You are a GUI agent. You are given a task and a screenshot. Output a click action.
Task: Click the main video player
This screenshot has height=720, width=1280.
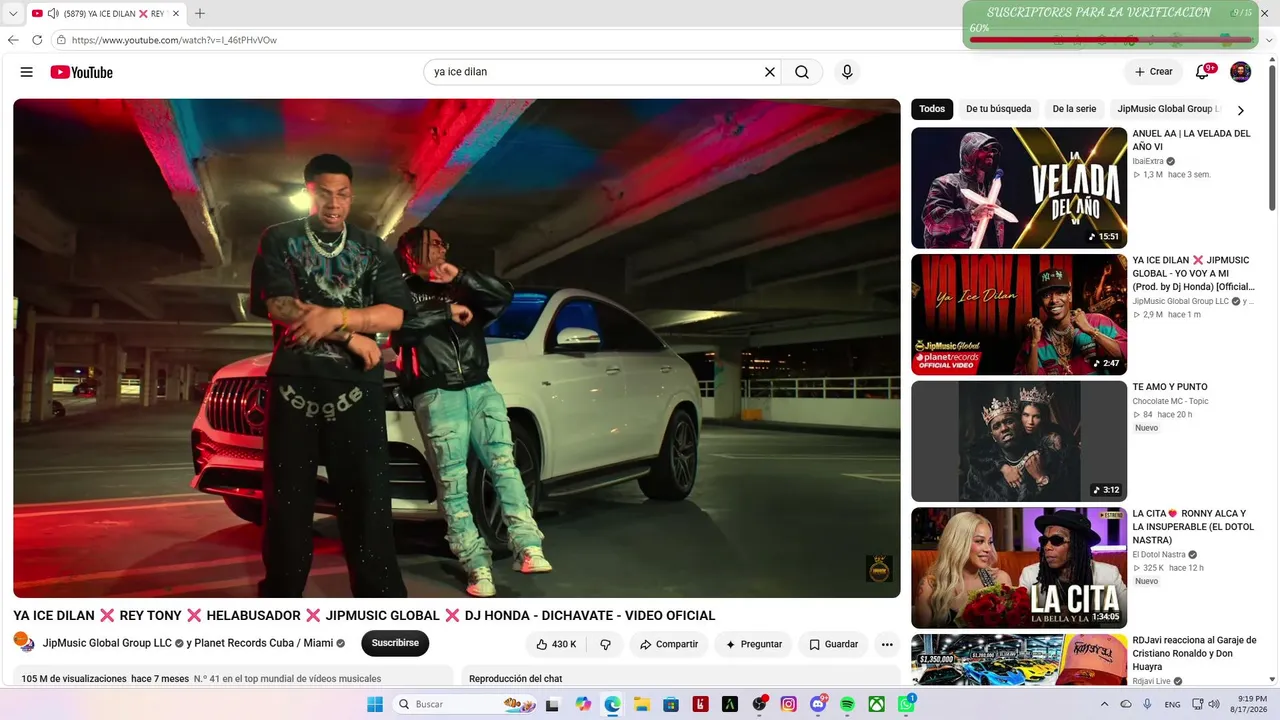tap(457, 348)
